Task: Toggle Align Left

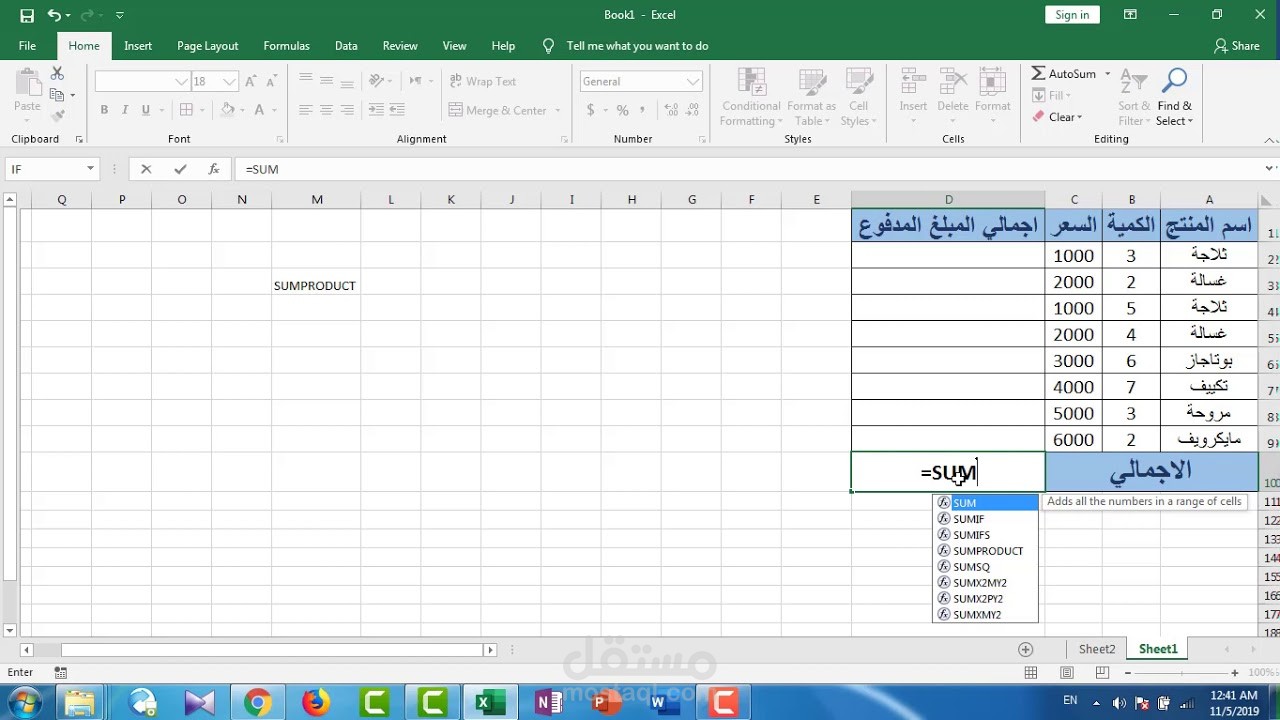Action: pos(306,110)
